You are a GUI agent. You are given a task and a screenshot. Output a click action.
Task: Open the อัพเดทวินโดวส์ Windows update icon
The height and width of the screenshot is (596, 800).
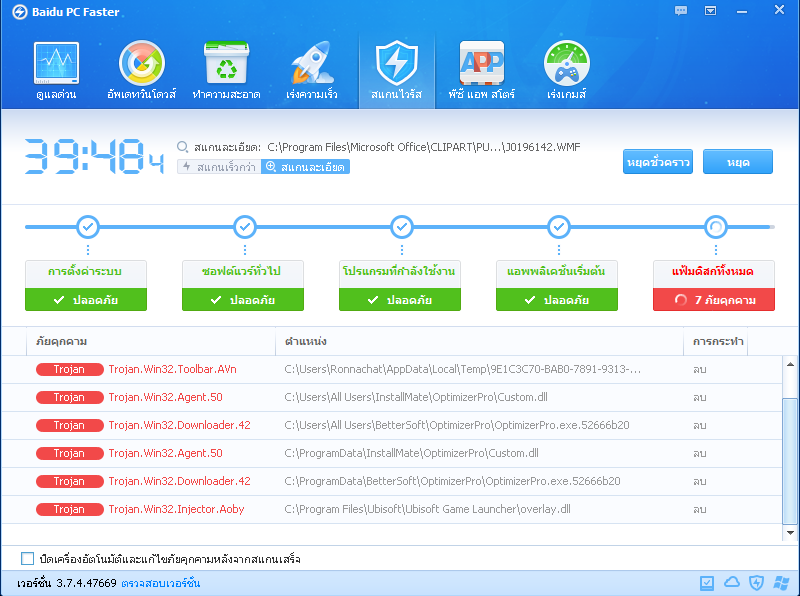141,70
